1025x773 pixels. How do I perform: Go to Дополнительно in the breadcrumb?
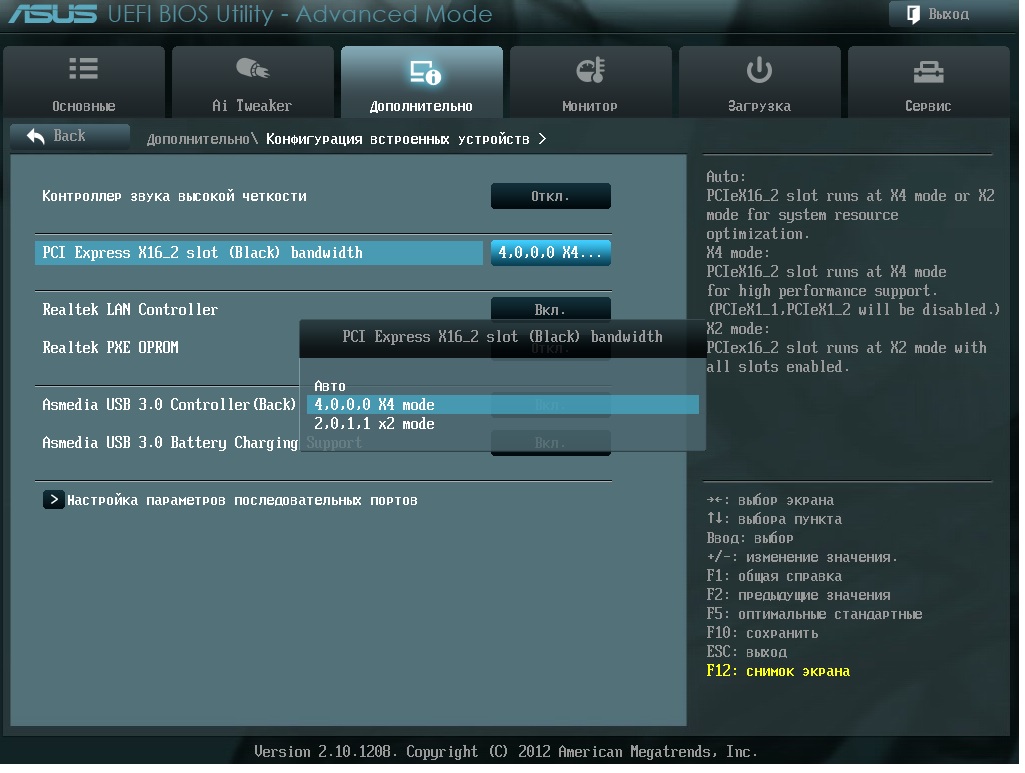tap(198, 139)
